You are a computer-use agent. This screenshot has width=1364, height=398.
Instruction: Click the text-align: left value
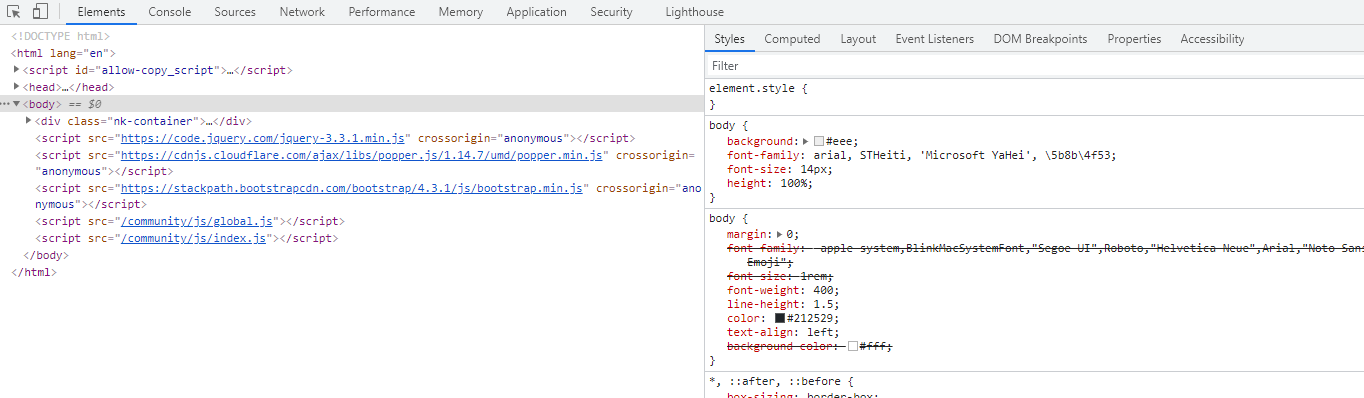pos(819,332)
